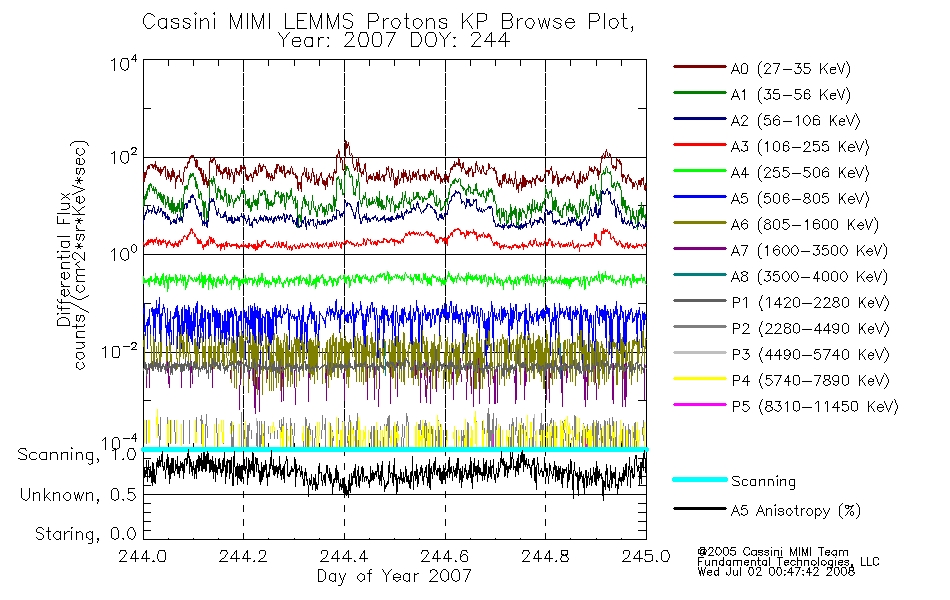Click the navy A2 legend line
Viewport: 950px width, 600px height.
700,119
